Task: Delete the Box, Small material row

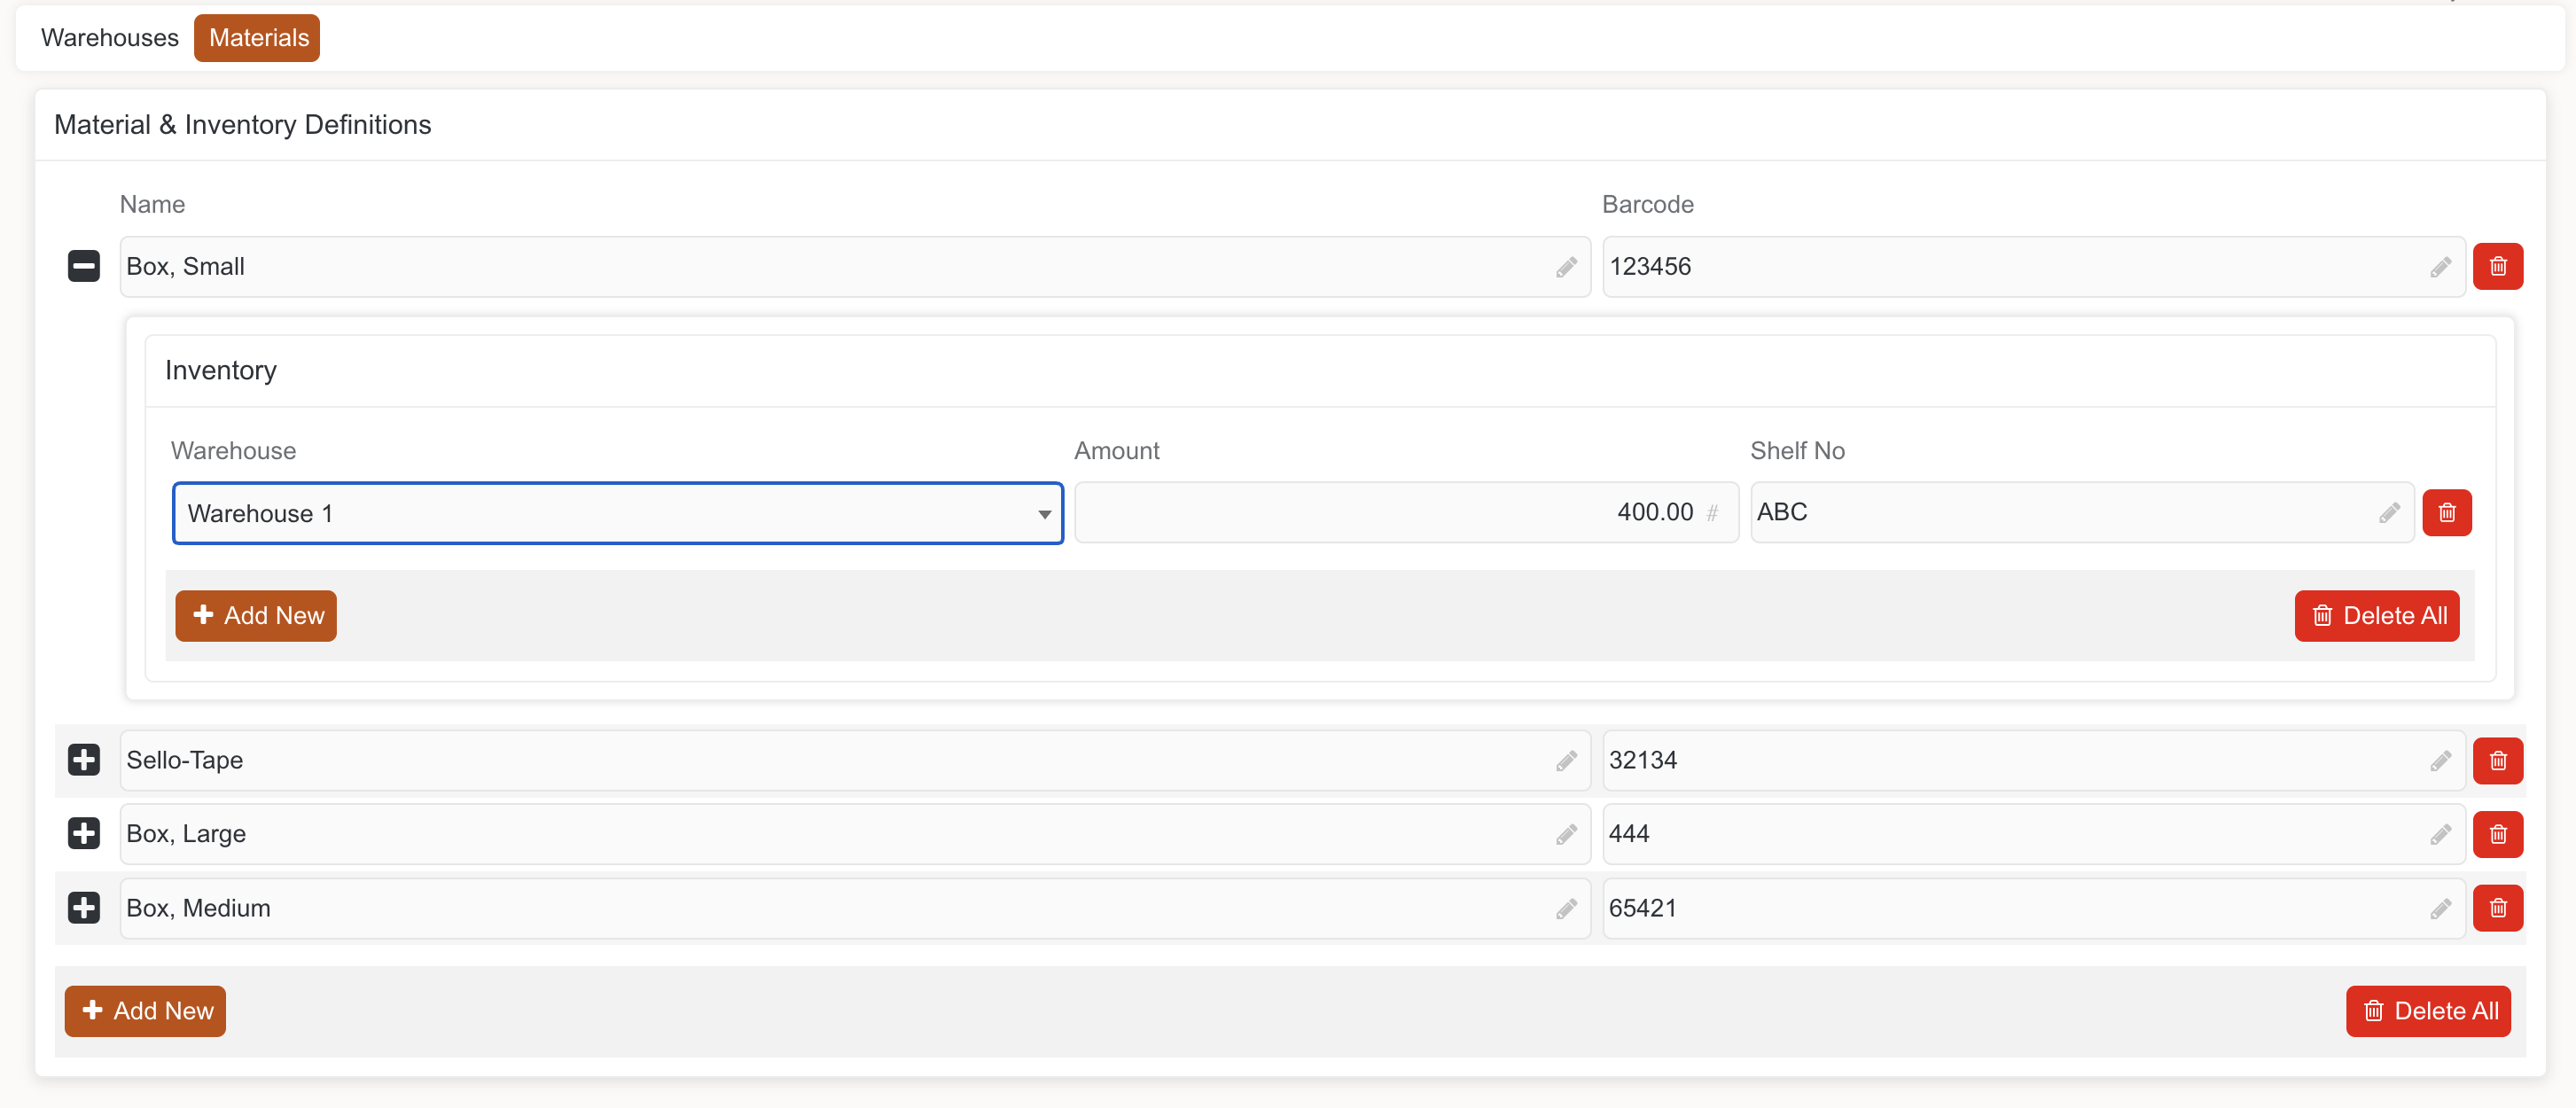Action: point(2497,267)
